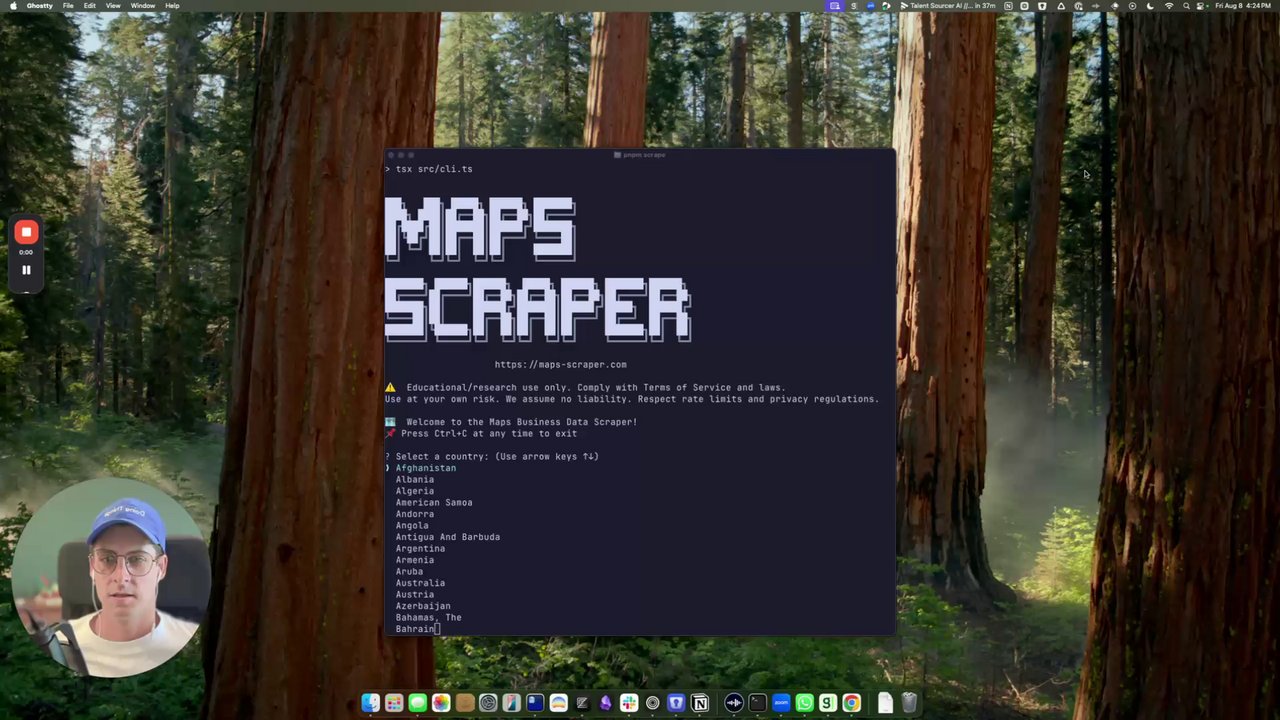
Task: Open Finder from the dock
Action: tap(370, 703)
